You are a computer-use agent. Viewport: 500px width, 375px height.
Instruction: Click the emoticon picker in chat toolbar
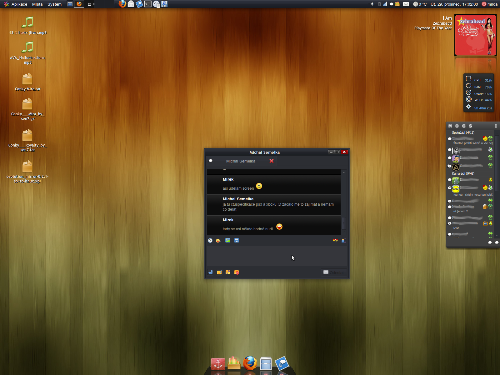[x=218, y=240]
